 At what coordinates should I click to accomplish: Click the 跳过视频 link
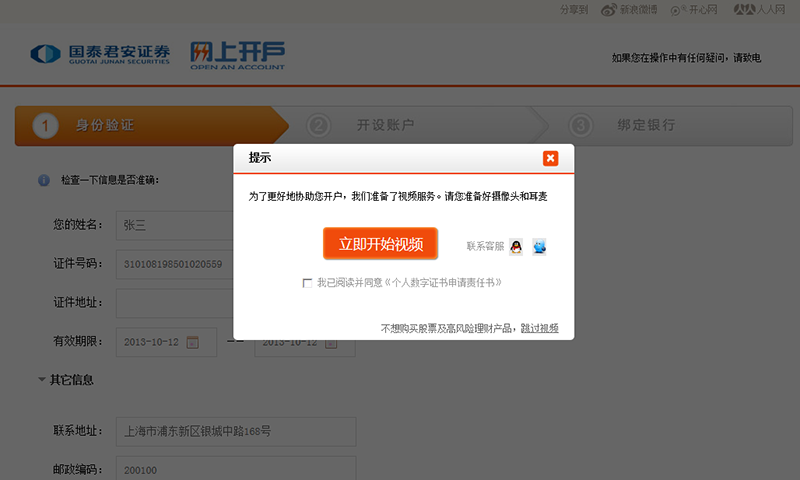point(539,328)
